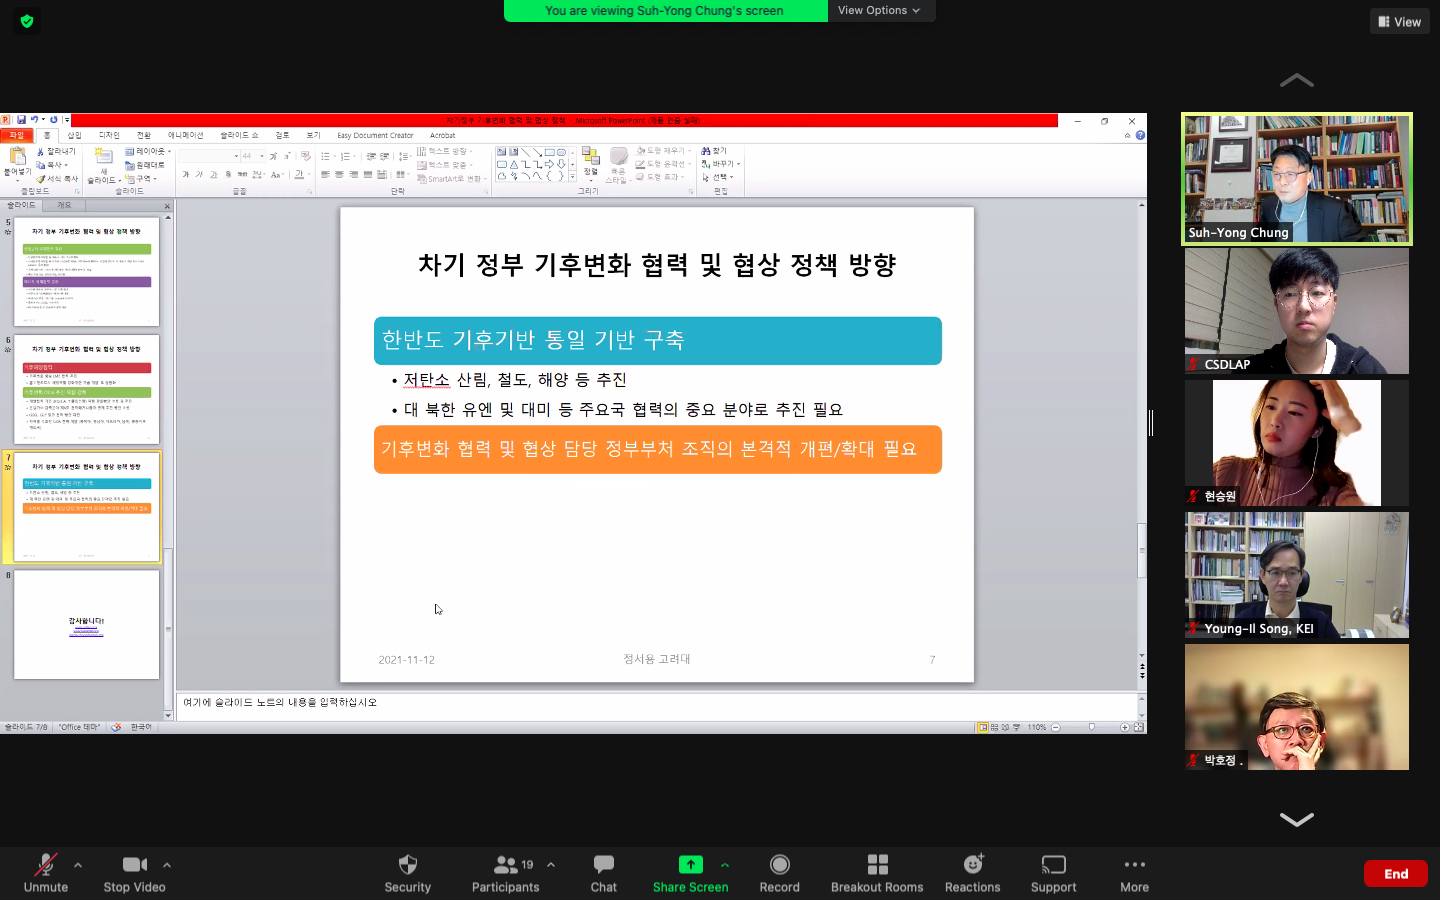Image resolution: width=1440 pixels, height=900 pixels.
Task: Click the CSDLAP participant video tile
Action: [x=1296, y=311]
